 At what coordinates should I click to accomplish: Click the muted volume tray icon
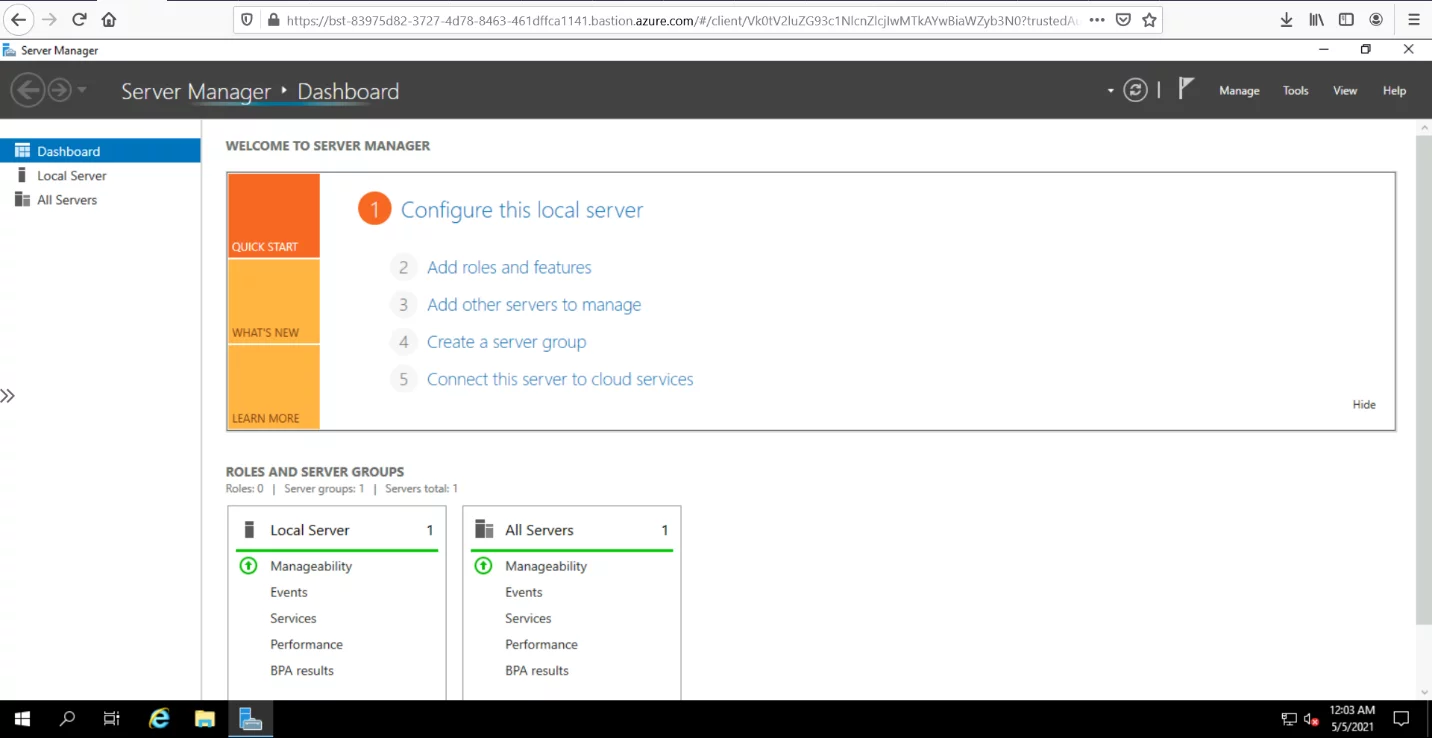(x=1312, y=718)
